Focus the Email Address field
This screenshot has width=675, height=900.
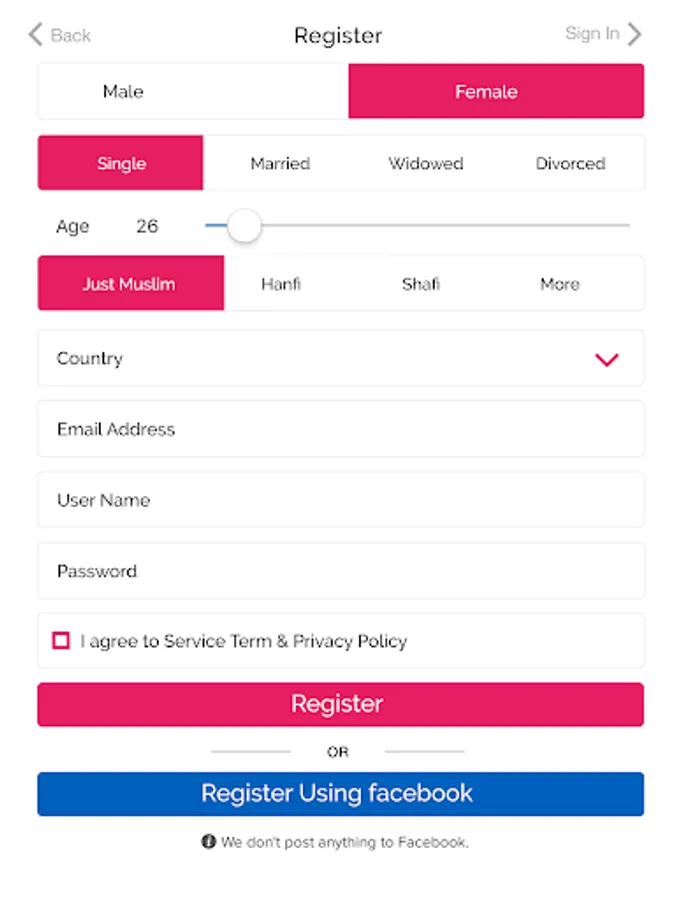click(x=340, y=429)
